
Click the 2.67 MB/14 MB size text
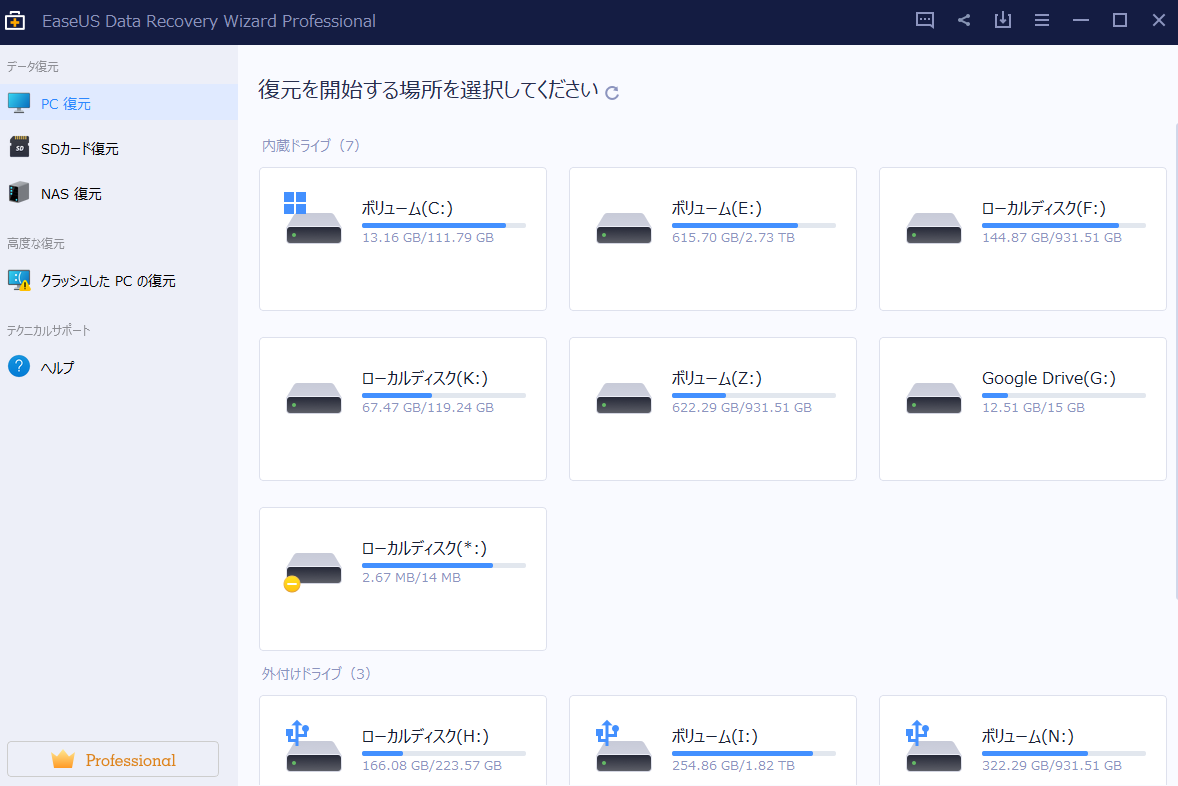click(411, 577)
